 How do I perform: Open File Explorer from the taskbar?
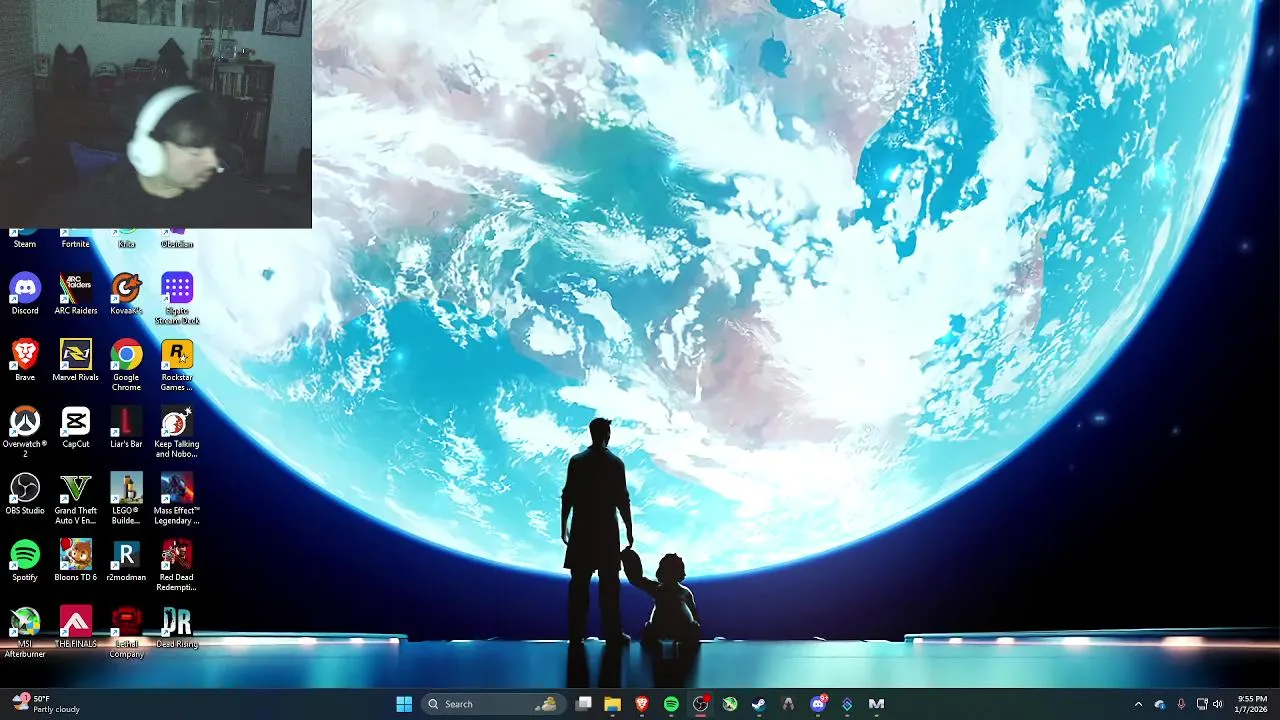pos(613,704)
